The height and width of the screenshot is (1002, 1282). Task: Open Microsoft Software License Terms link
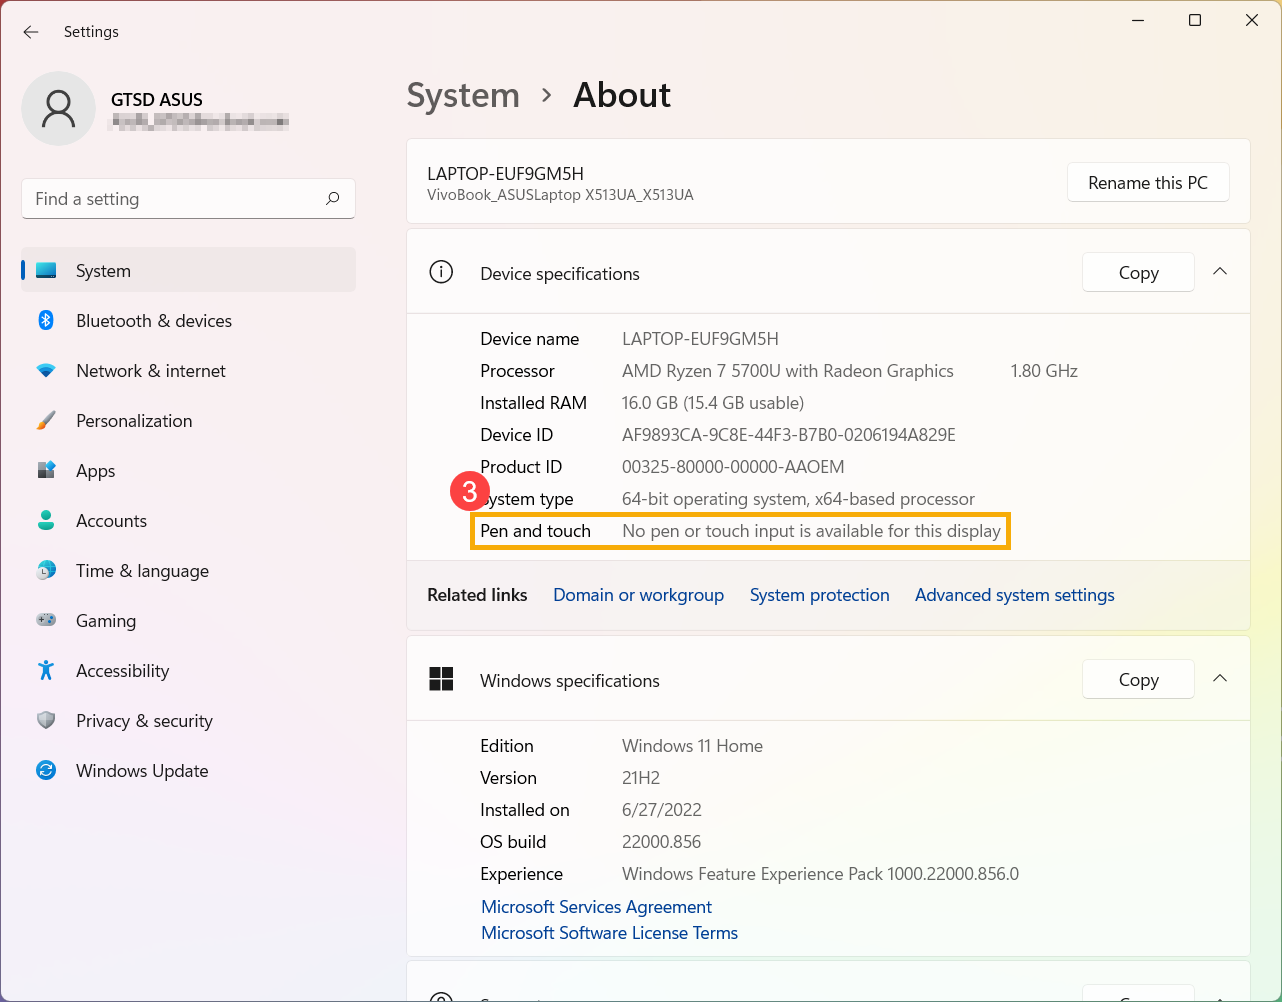pyautogui.click(x=610, y=933)
